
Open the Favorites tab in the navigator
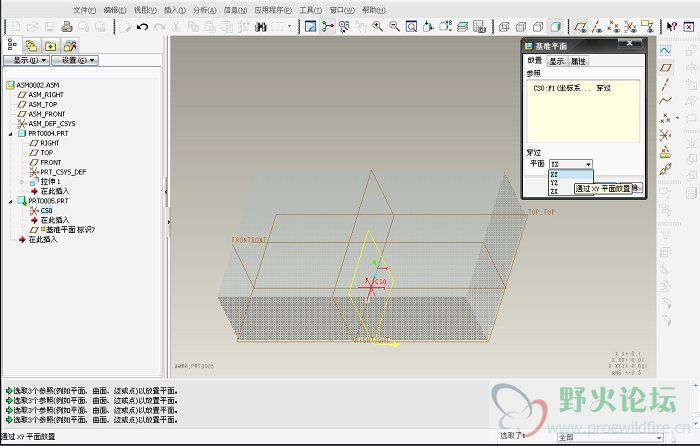tap(51, 45)
